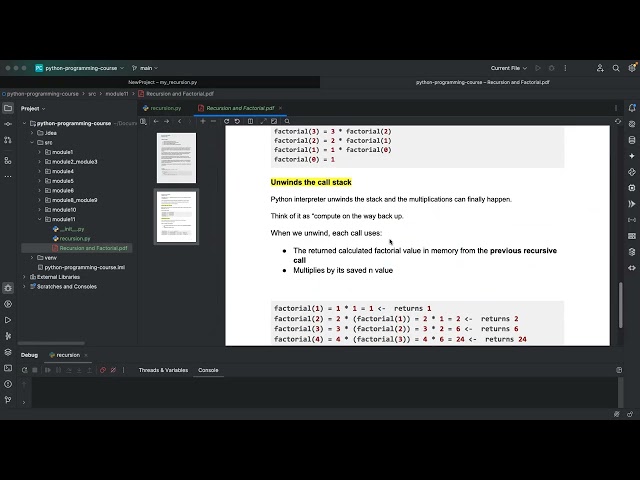
Task: Open Notifications bell icon
Action: coord(632,108)
